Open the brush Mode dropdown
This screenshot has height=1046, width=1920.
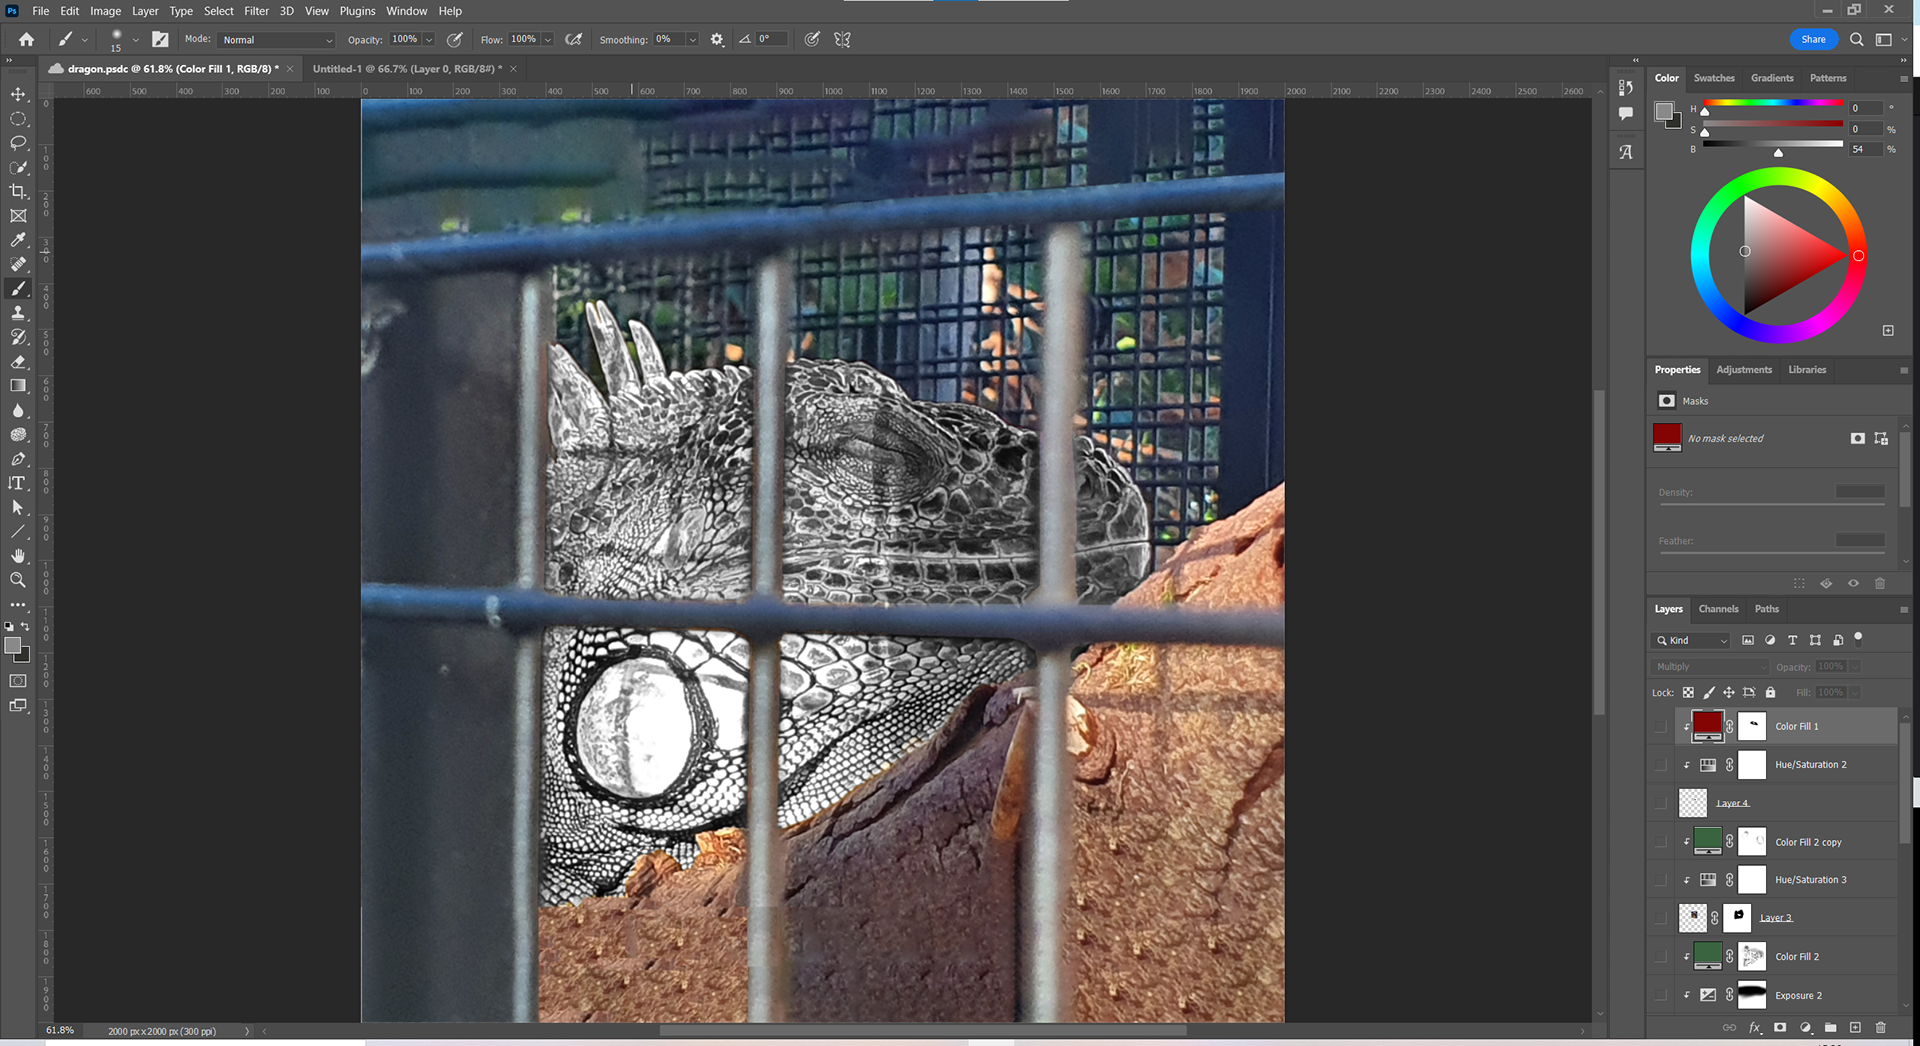[x=276, y=40]
